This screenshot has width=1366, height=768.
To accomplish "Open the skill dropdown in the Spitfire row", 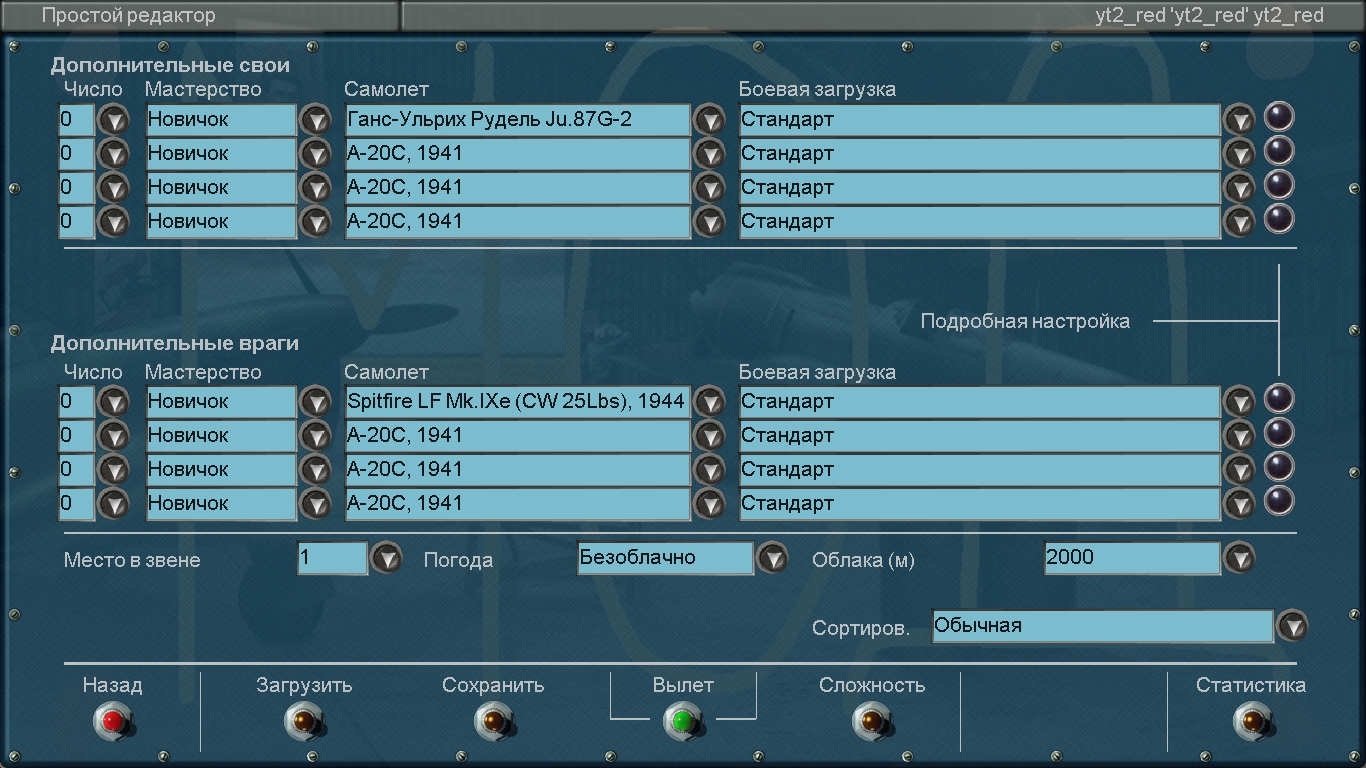I will click(315, 402).
